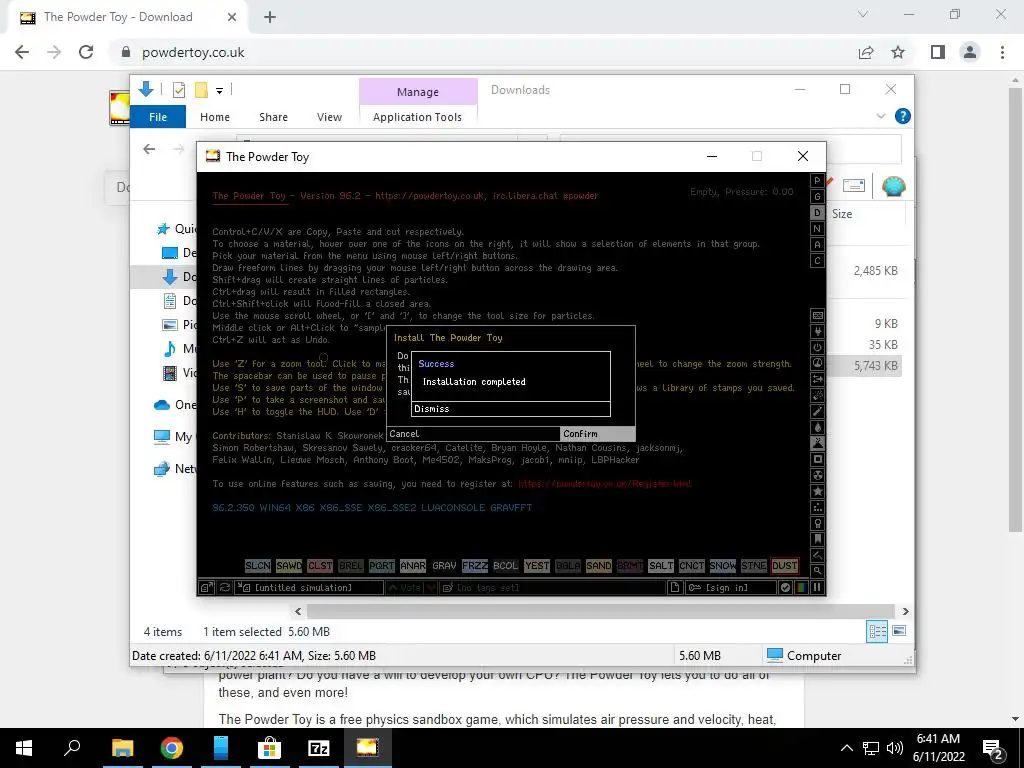Open Explorer Share ribbon tab
The height and width of the screenshot is (768, 1024).
(273, 117)
